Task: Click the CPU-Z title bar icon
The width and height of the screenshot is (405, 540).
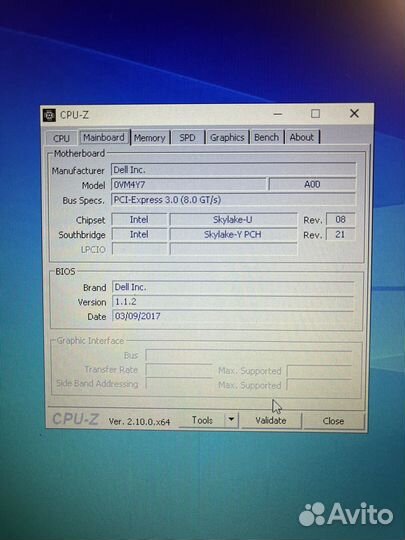Action: 50,115
